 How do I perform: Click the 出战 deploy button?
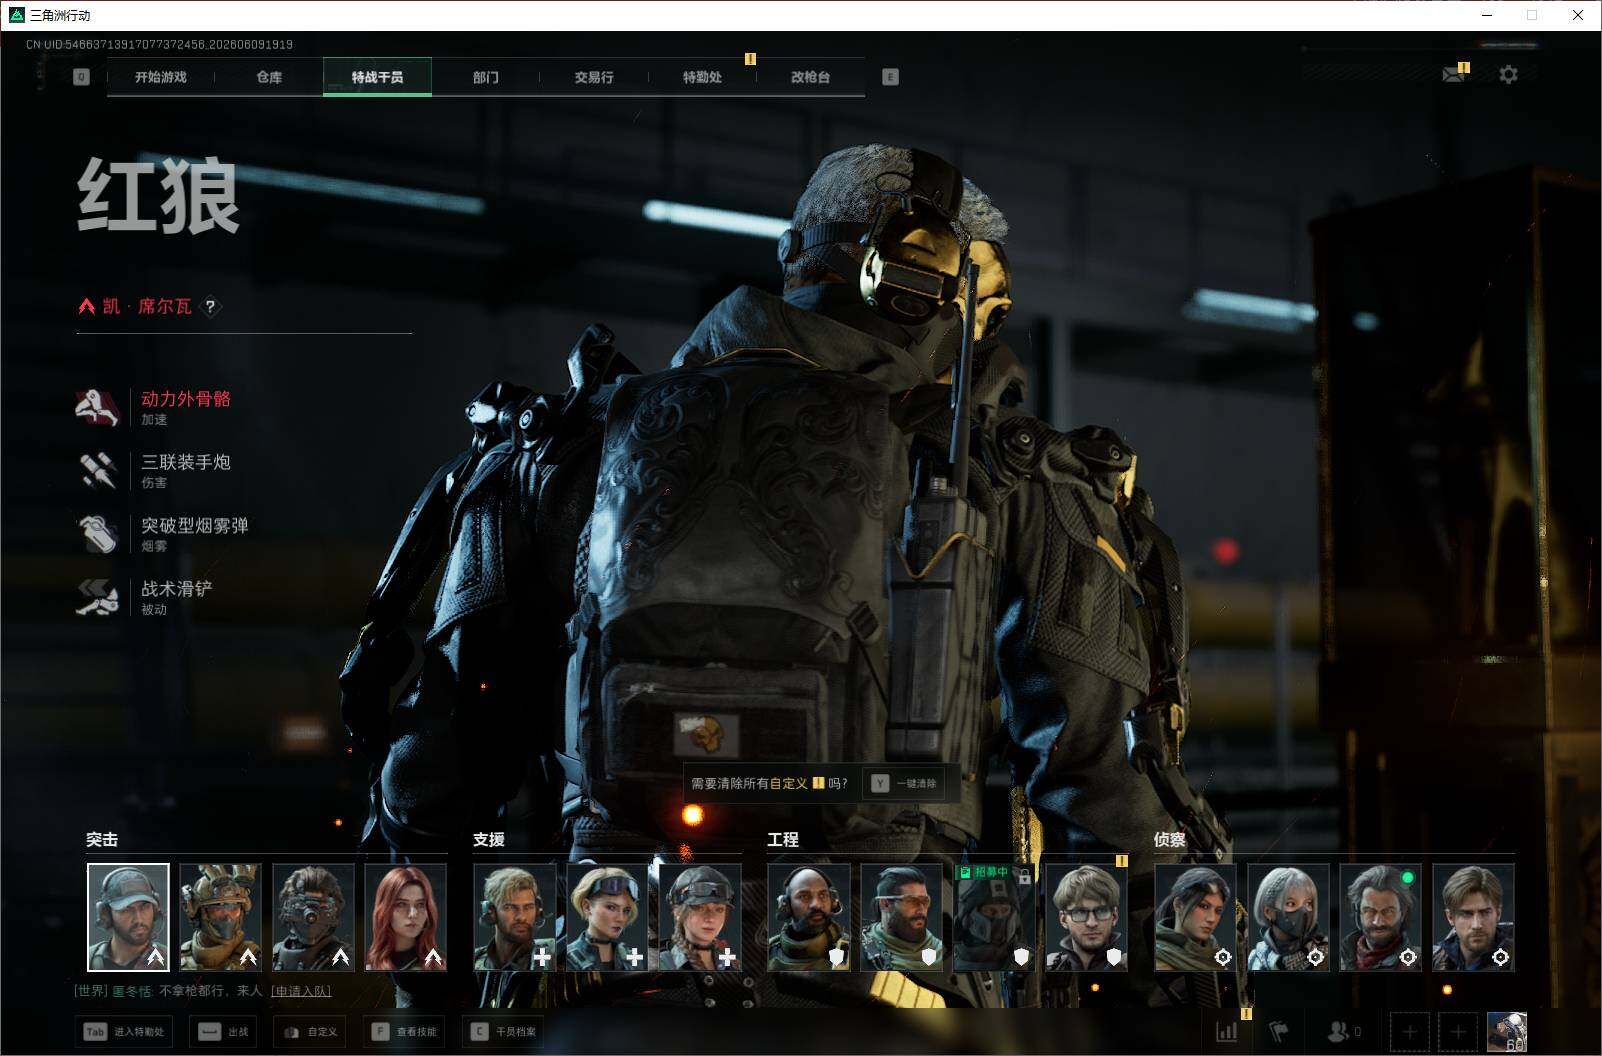click(x=224, y=1032)
